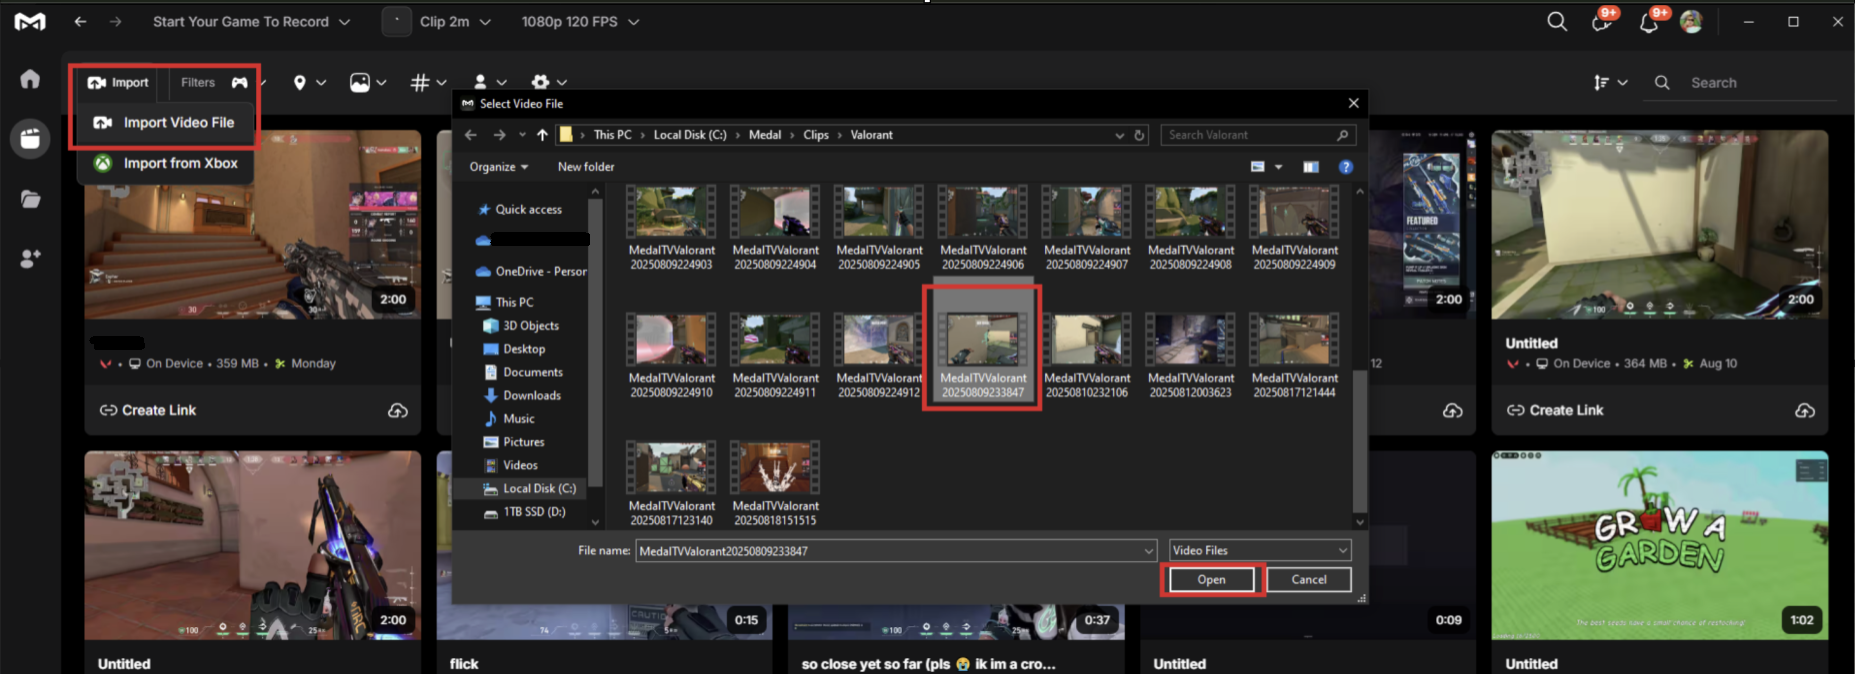This screenshot has height=674, width=1855.
Task: Select file MedalTVValorant20250817121444
Action: click(1294, 355)
